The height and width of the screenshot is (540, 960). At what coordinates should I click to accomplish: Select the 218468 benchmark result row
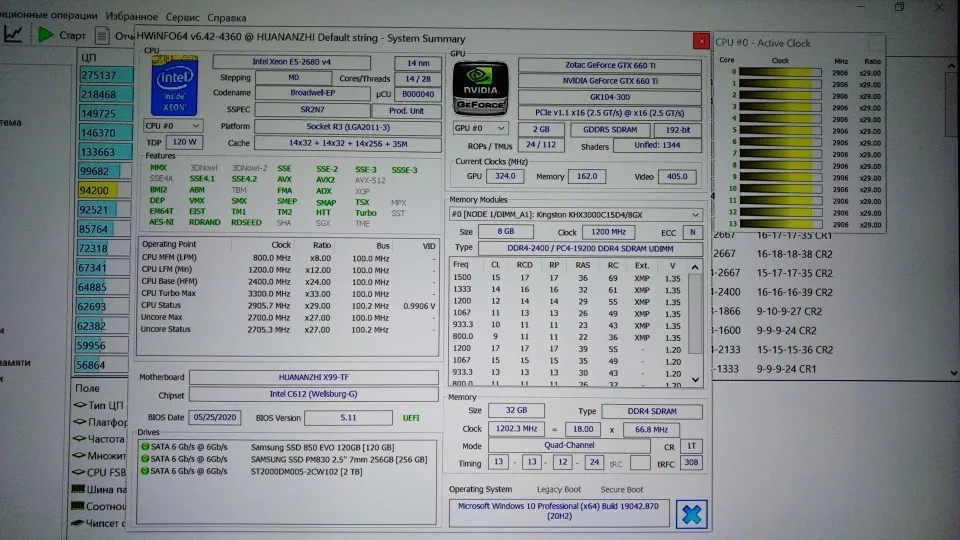[106, 94]
